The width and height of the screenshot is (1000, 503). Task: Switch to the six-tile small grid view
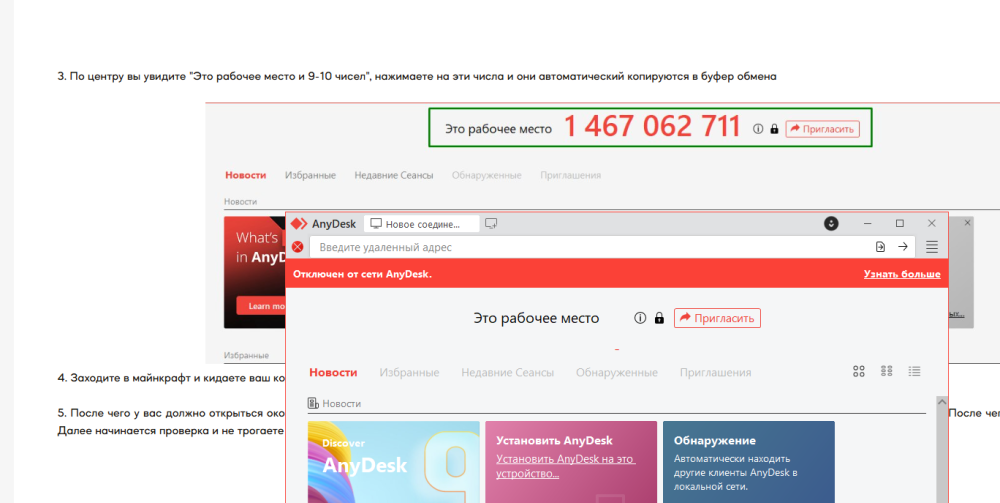[886, 371]
